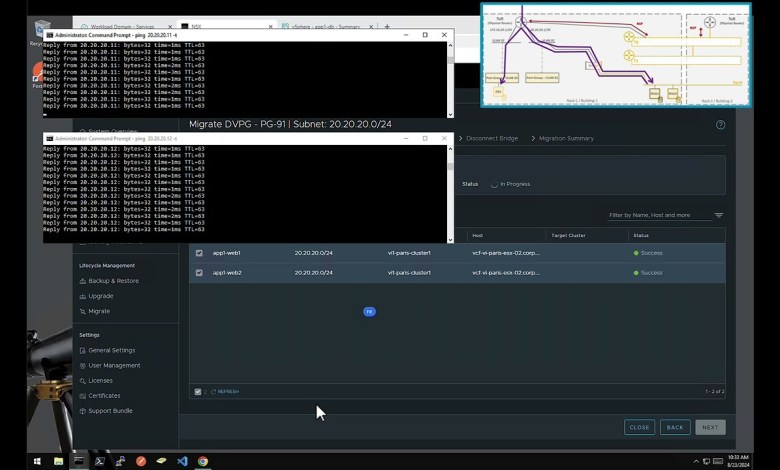This screenshot has width=780, height=470.
Task: Click up arrow of ping 20.20.20.12 scrollbar
Action: tap(450, 149)
